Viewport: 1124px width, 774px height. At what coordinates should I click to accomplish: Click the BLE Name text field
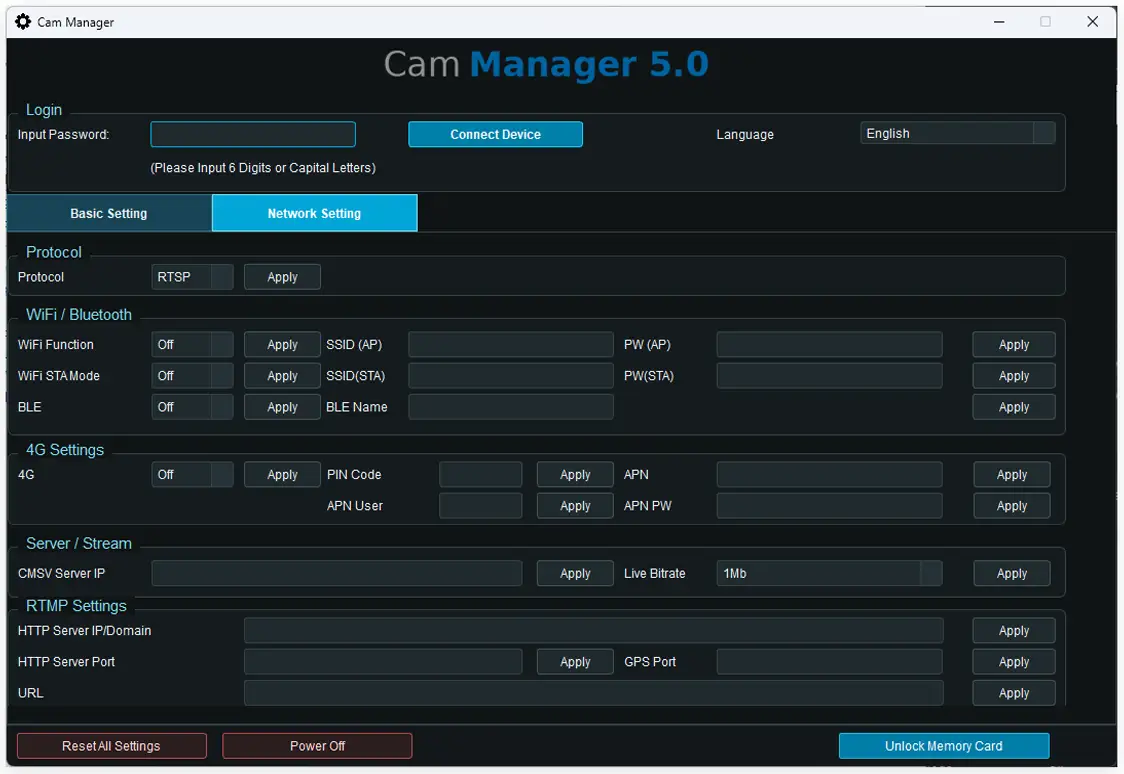(511, 407)
